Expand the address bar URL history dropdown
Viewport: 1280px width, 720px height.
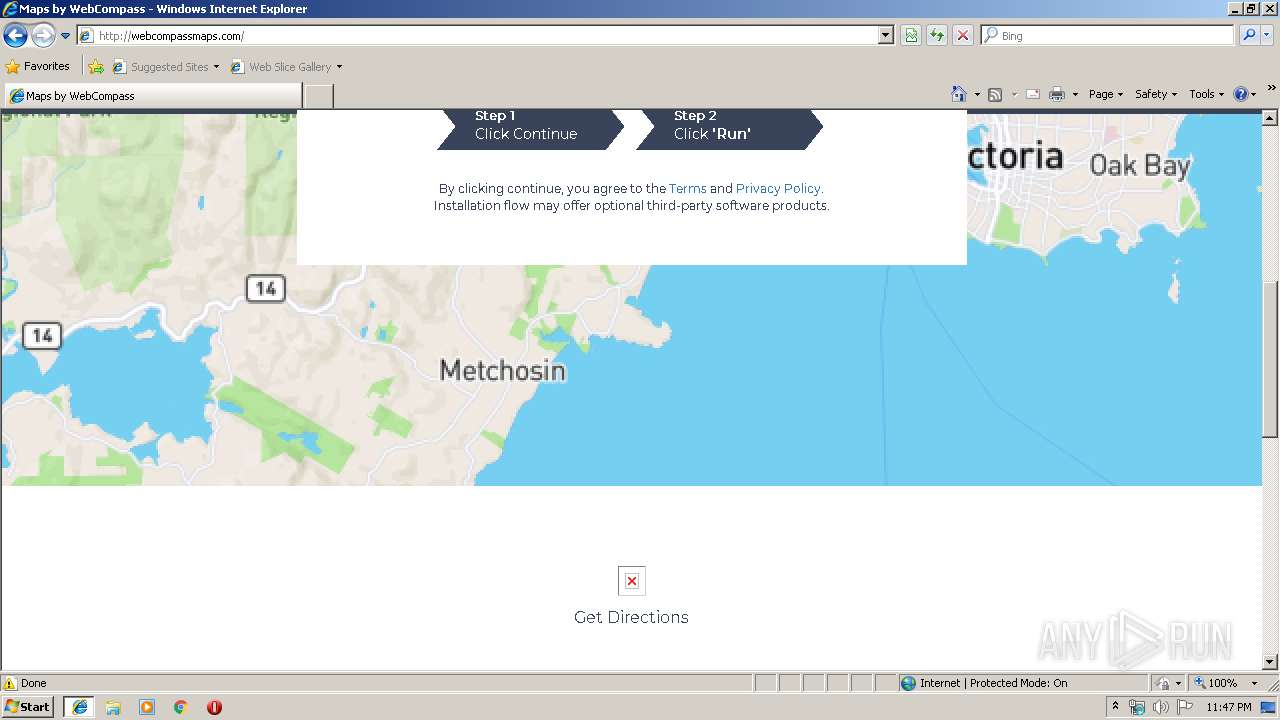(x=886, y=35)
